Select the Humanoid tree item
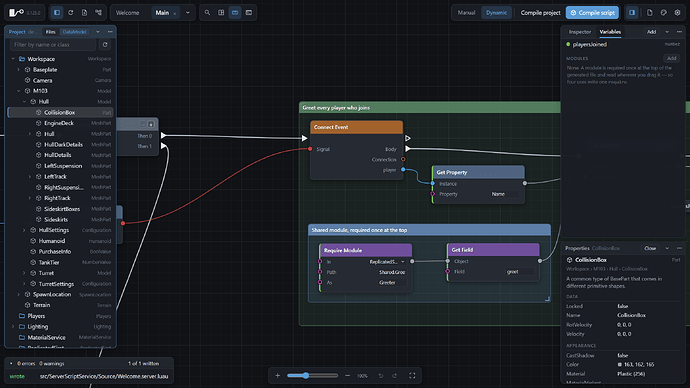 (x=60, y=241)
